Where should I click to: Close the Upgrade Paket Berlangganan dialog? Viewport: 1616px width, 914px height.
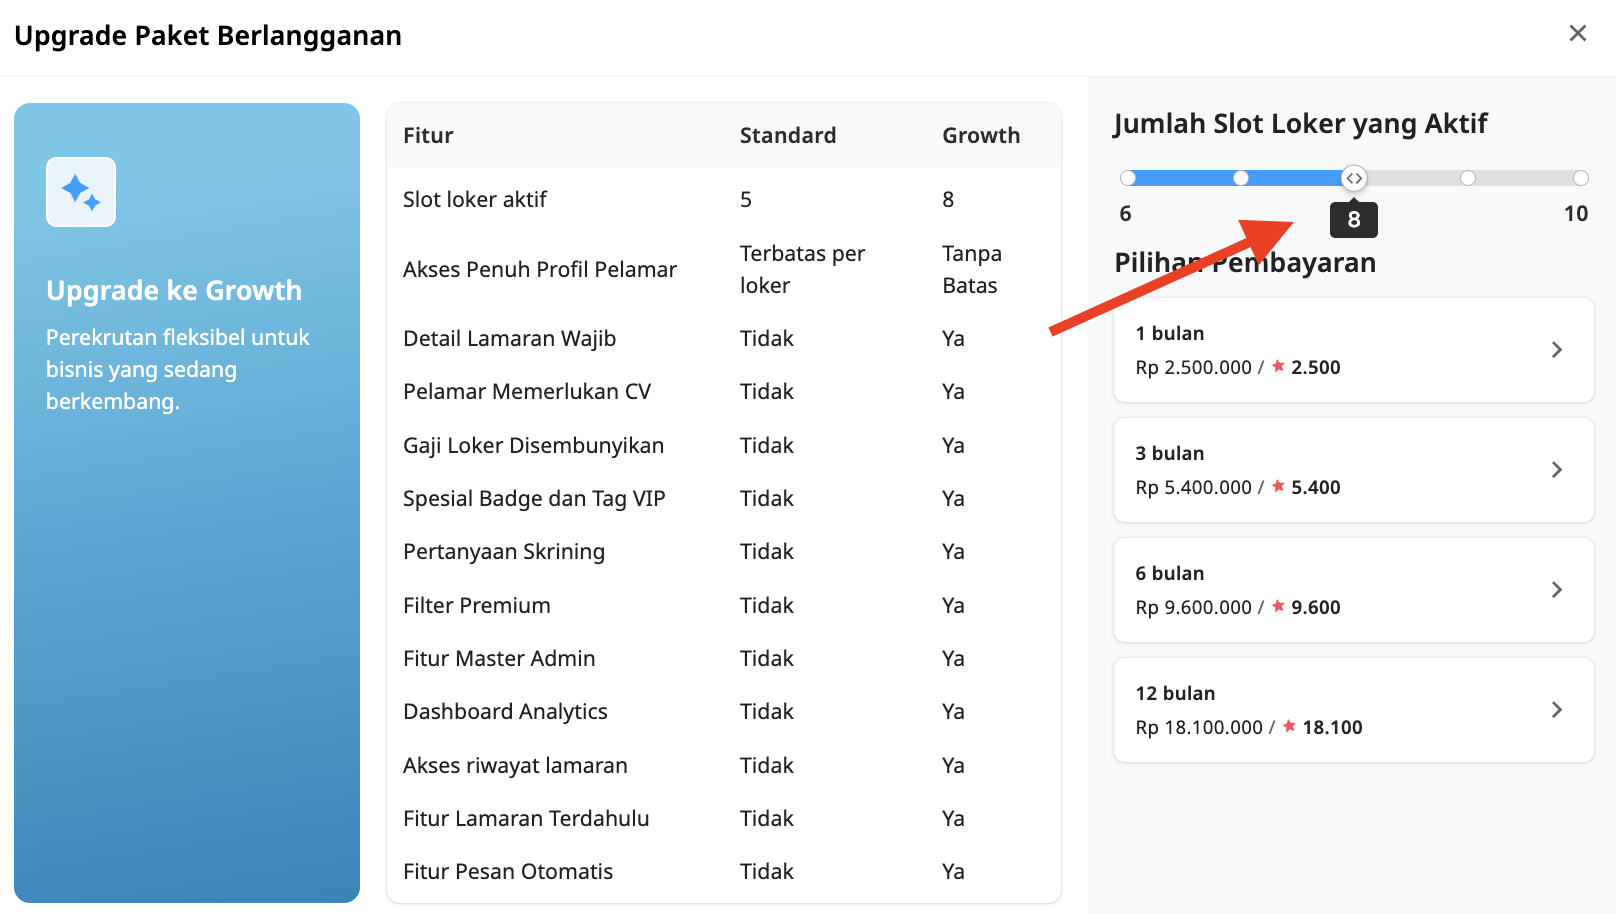[1577, 33]
